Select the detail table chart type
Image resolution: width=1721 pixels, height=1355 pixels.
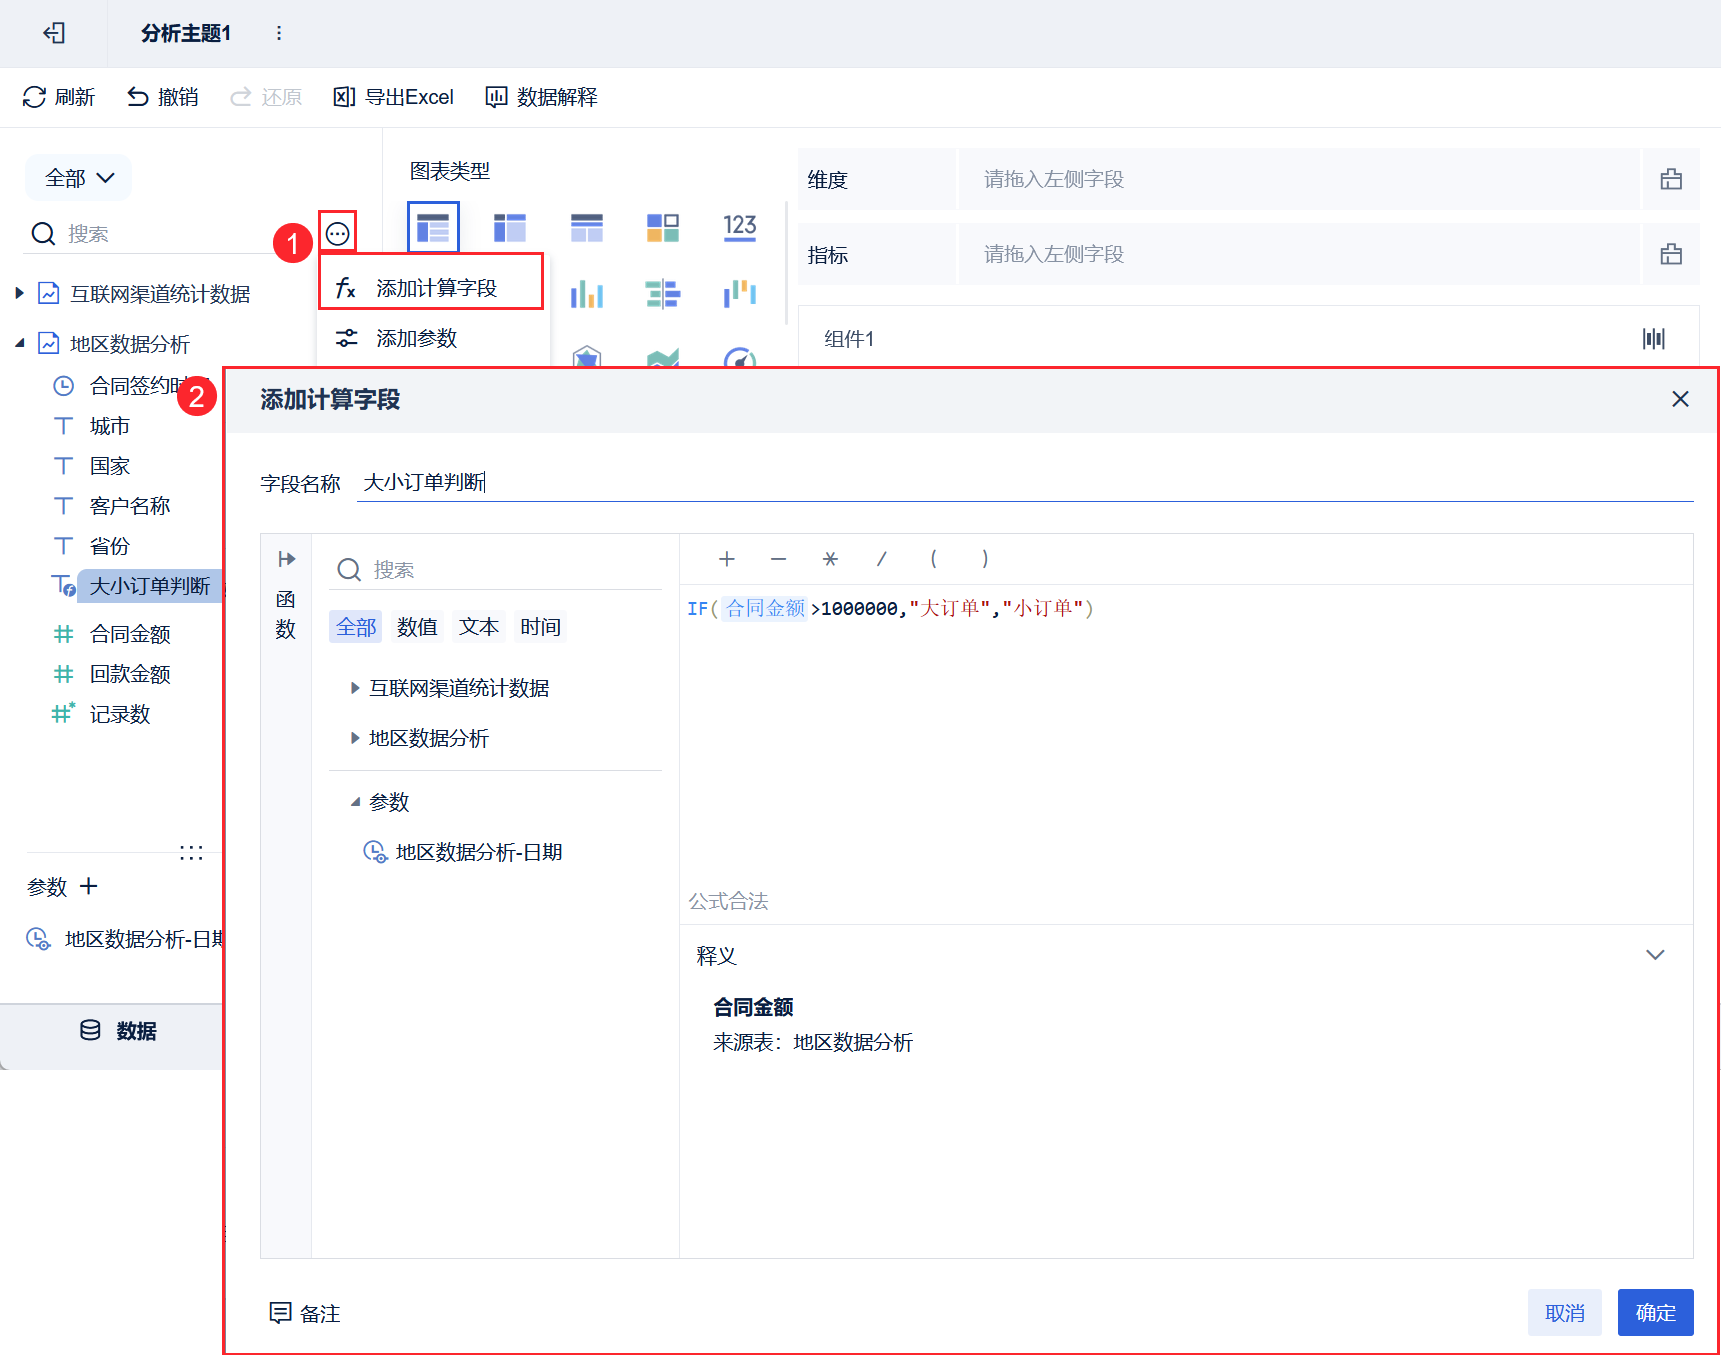[587, 227]
